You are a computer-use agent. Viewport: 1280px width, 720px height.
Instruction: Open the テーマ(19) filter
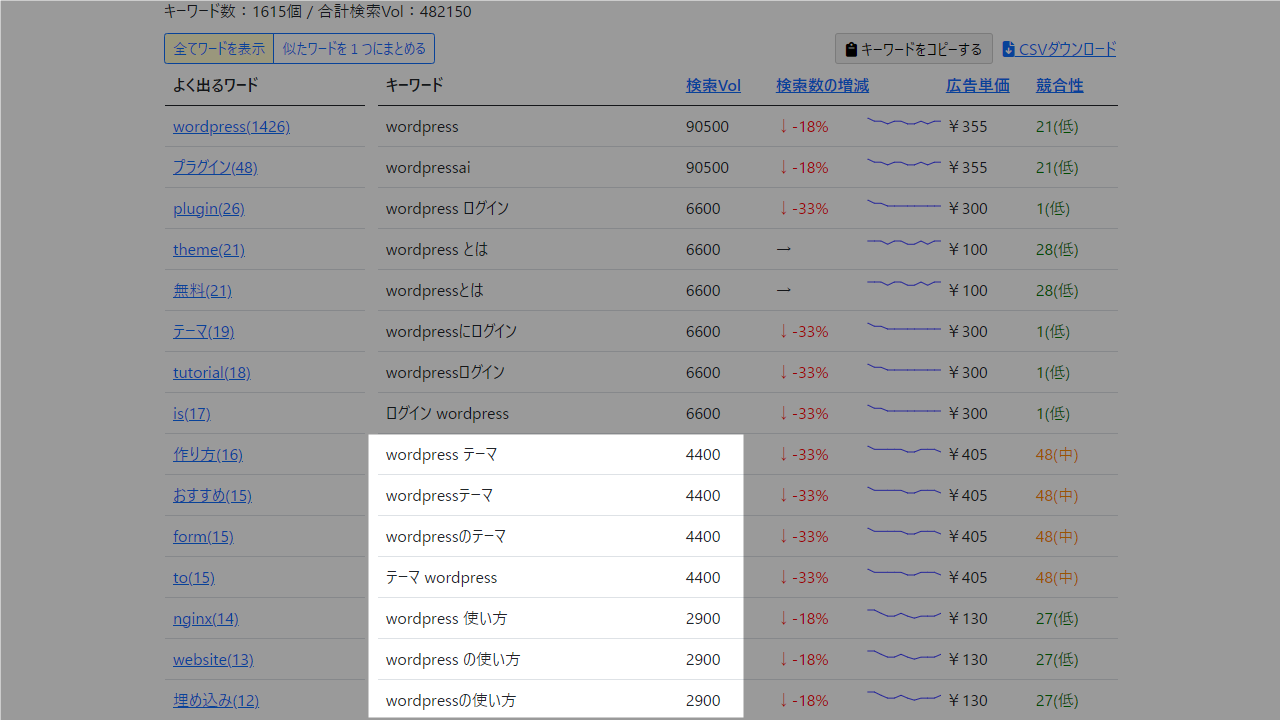coord(203,331)
